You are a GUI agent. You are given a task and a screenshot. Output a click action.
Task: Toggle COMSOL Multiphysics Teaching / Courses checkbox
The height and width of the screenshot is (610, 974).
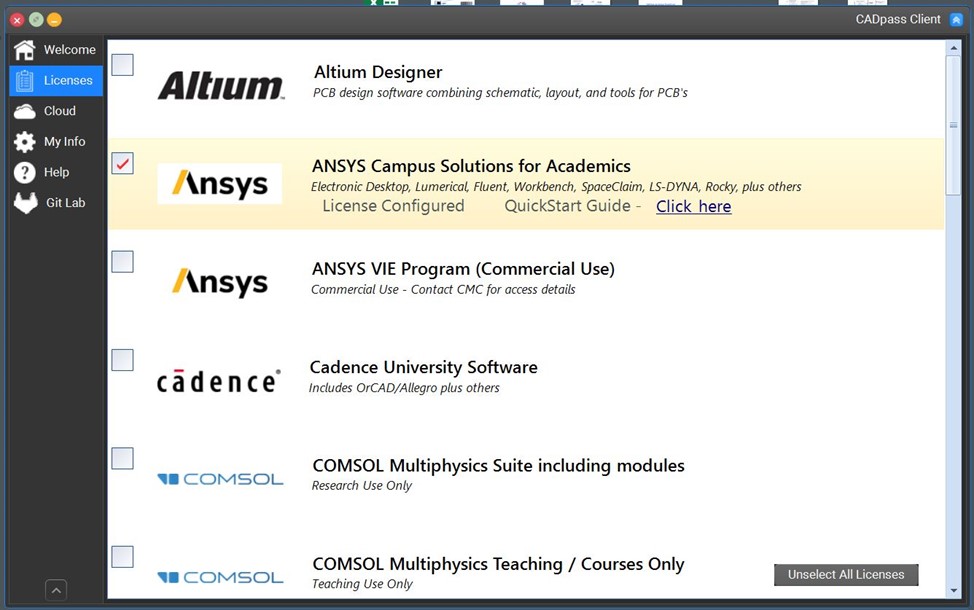coord(122,557)
